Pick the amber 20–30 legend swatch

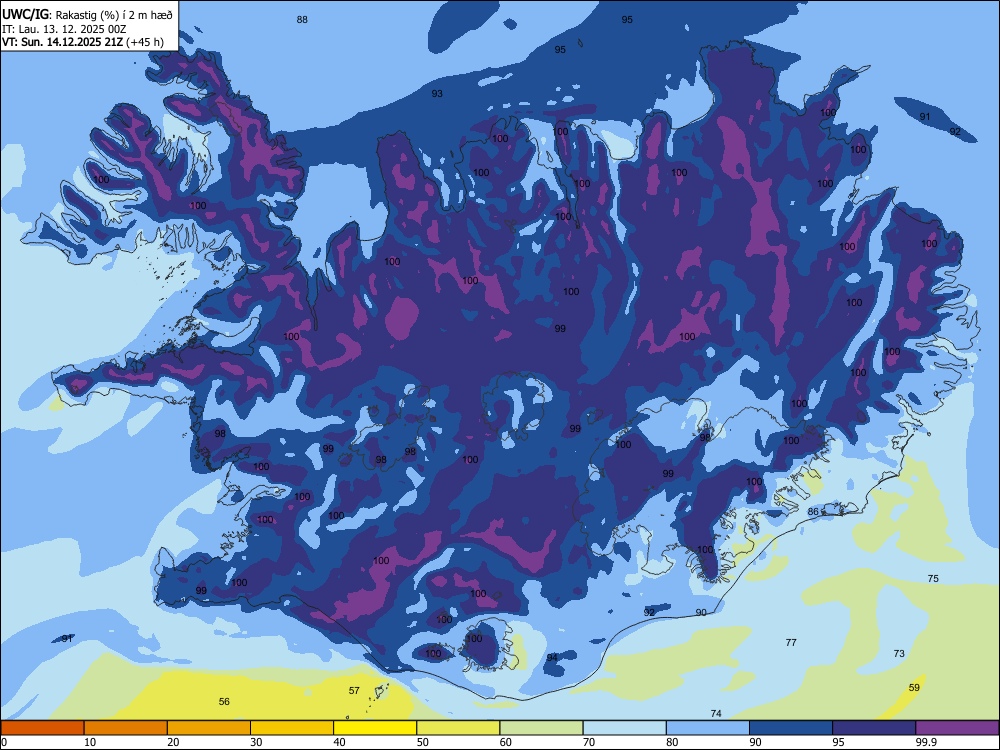click(209, 728)
